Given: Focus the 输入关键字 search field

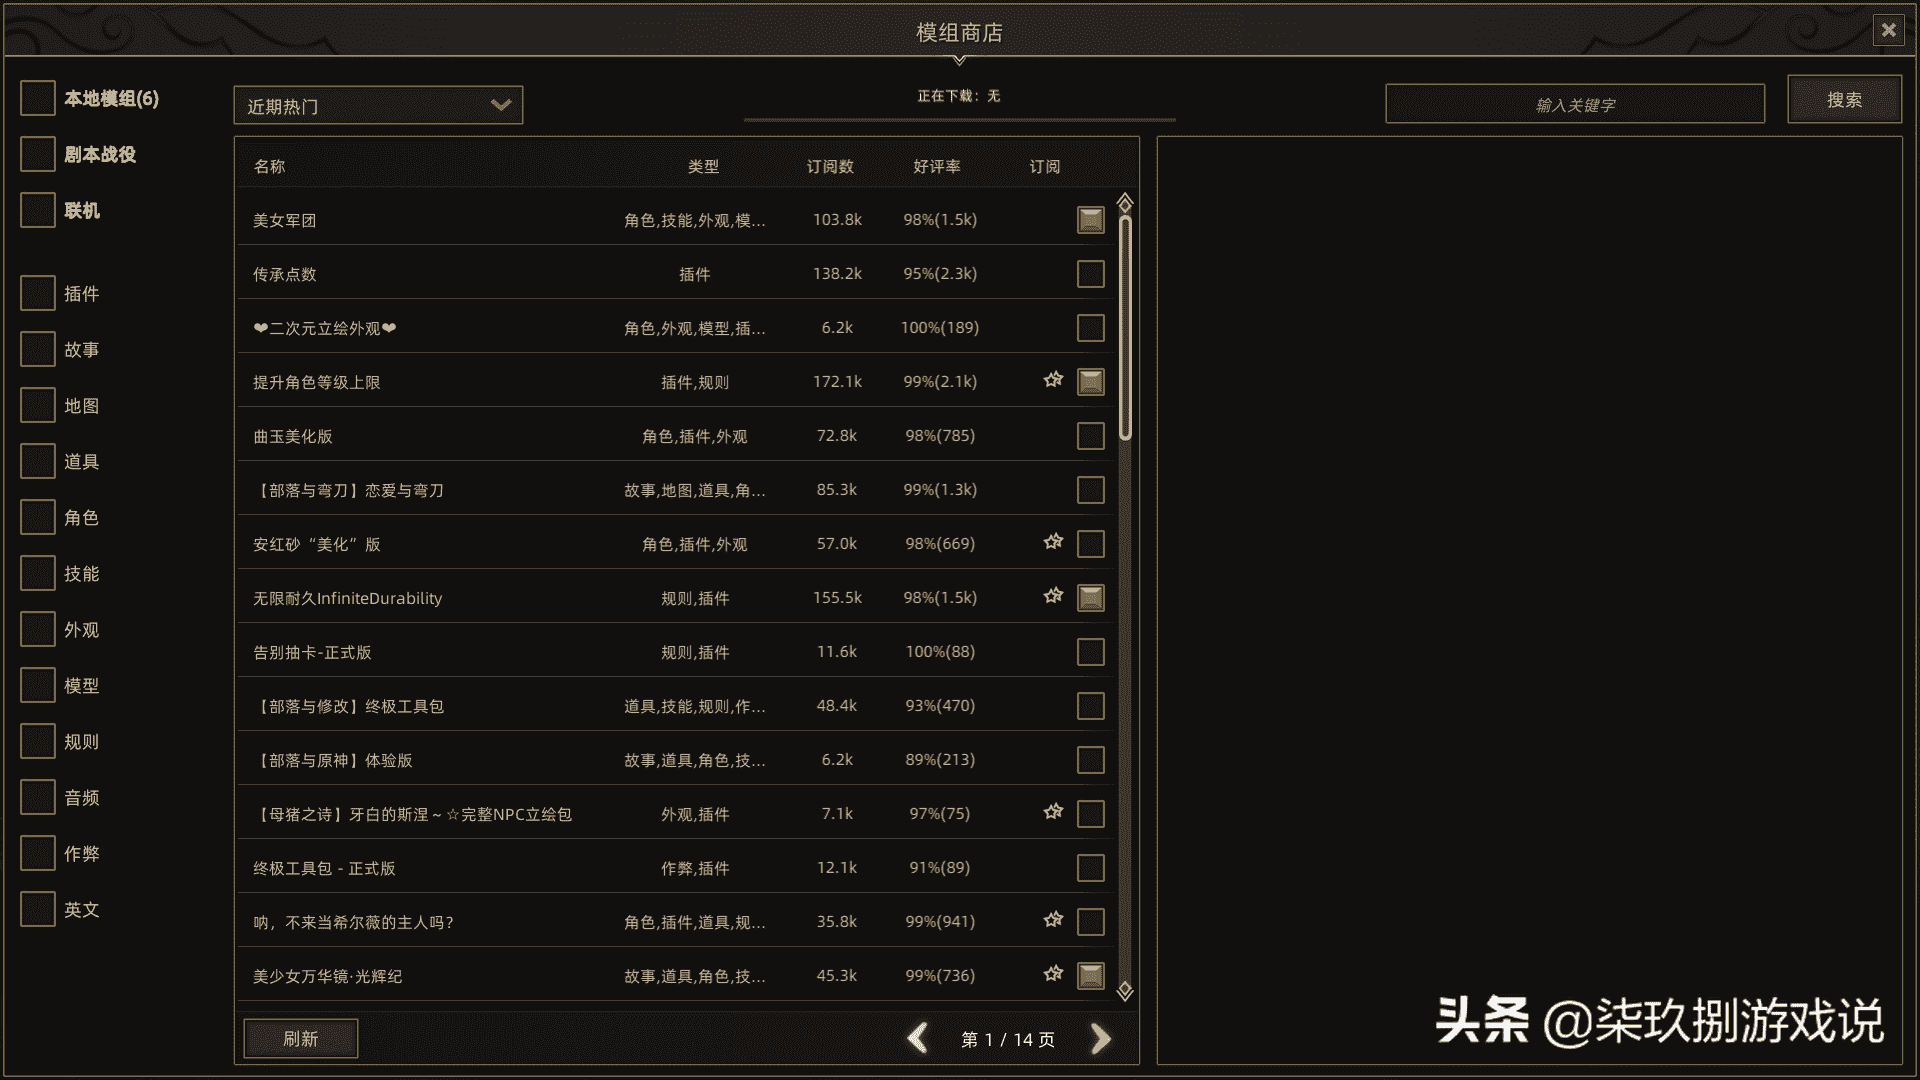Looking at the screenshot, I should (1575, 104).
